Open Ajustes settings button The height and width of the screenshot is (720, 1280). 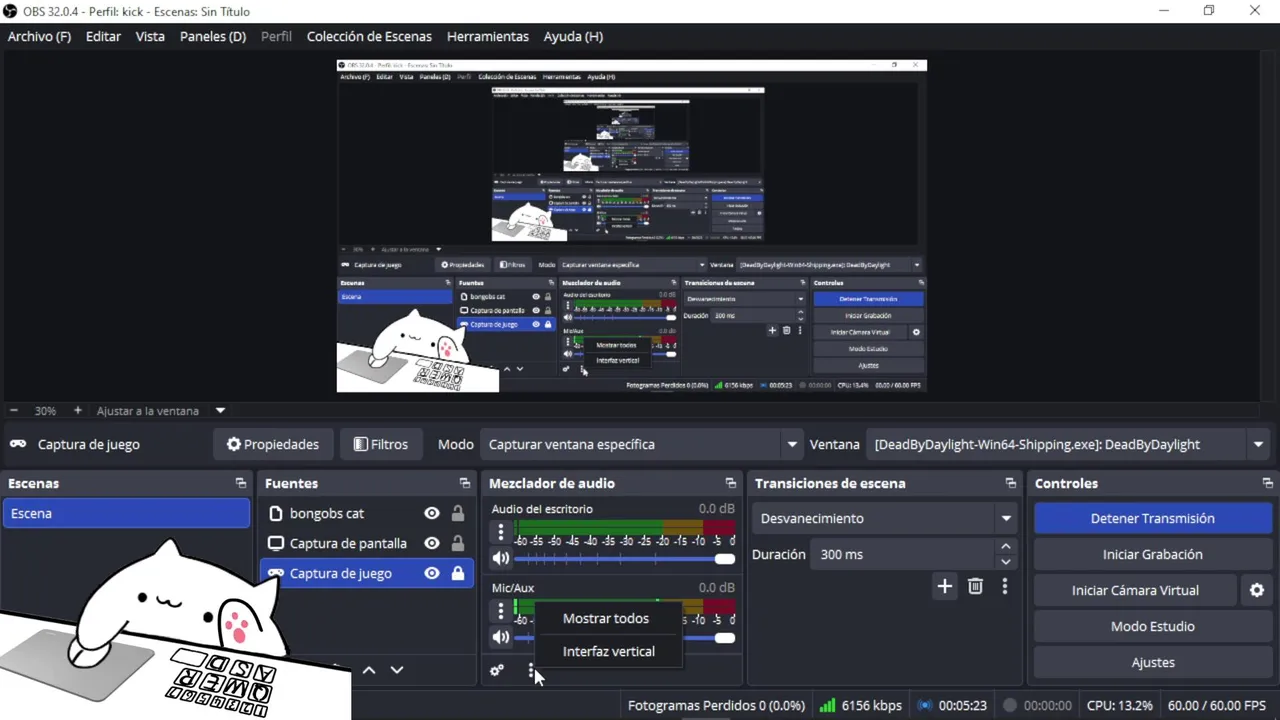pyautogui.click(x=1153, y=662)
